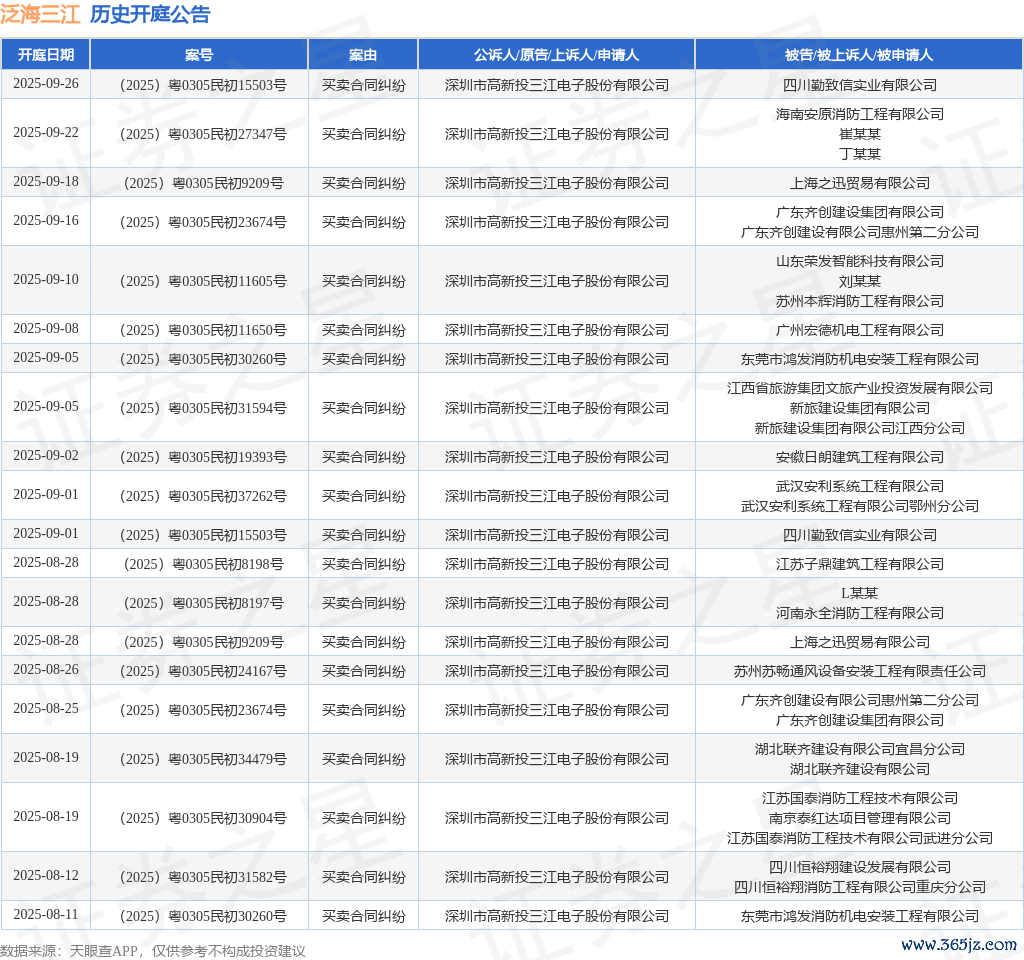Click the 历史开庭公告 heading text
1024x960 pixels.
(x=150, y=14)
